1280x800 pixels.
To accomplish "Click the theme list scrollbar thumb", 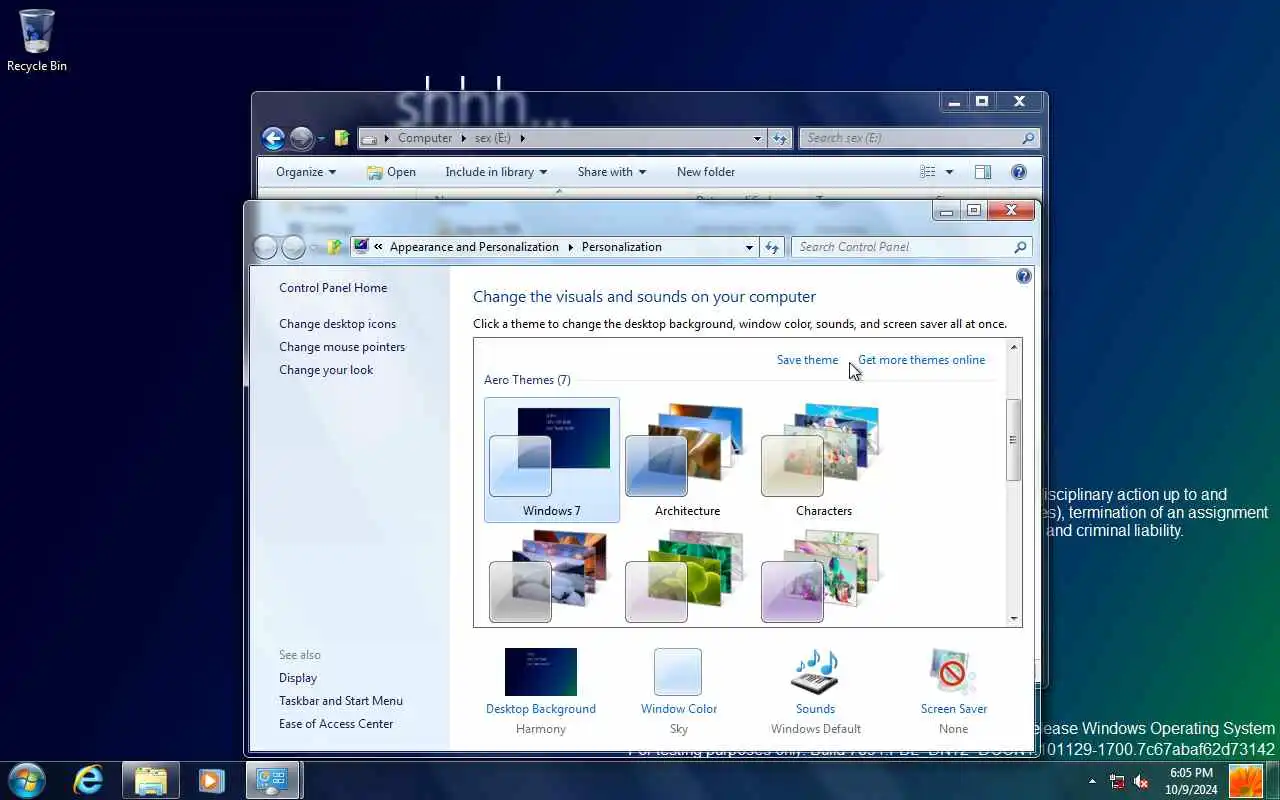I will (x=1013, y=439).
